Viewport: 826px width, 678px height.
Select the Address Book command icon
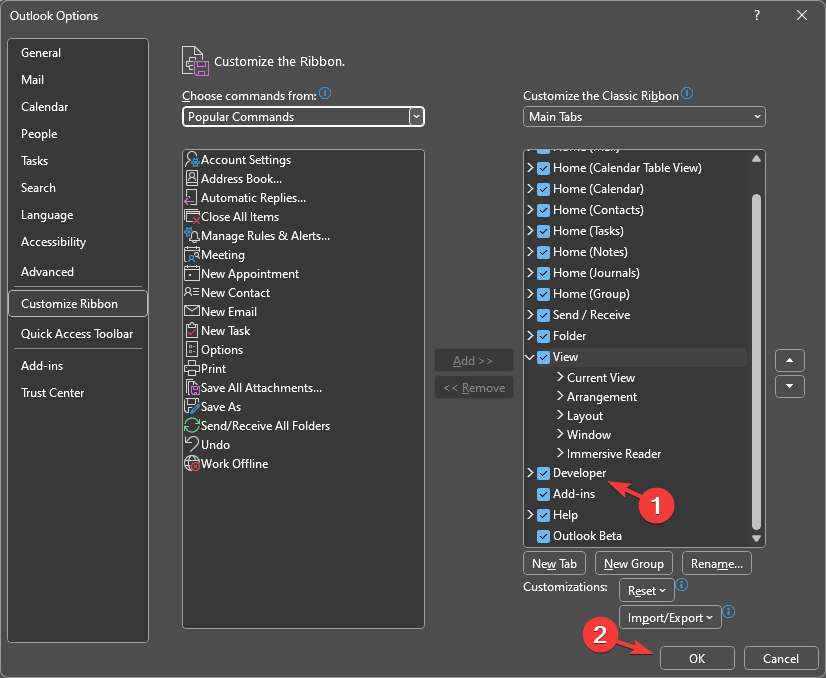(x=193, y=179)
